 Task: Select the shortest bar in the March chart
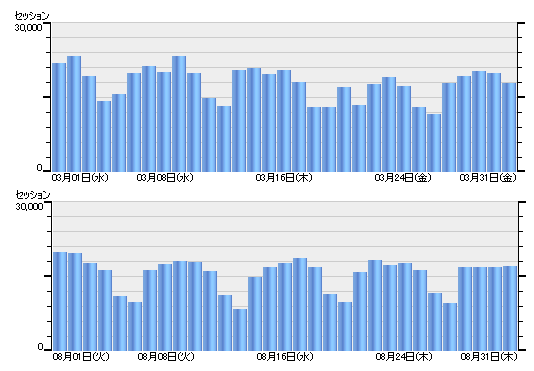click(x=434, y=143)
